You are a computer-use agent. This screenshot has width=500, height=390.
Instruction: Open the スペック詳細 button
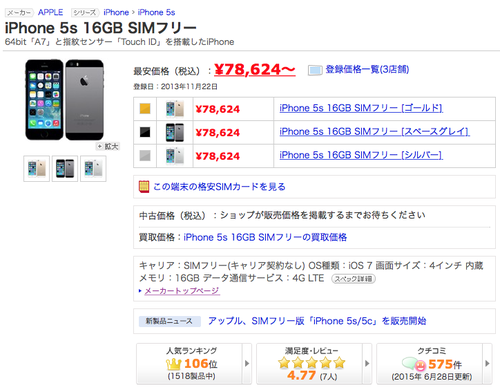353,279
